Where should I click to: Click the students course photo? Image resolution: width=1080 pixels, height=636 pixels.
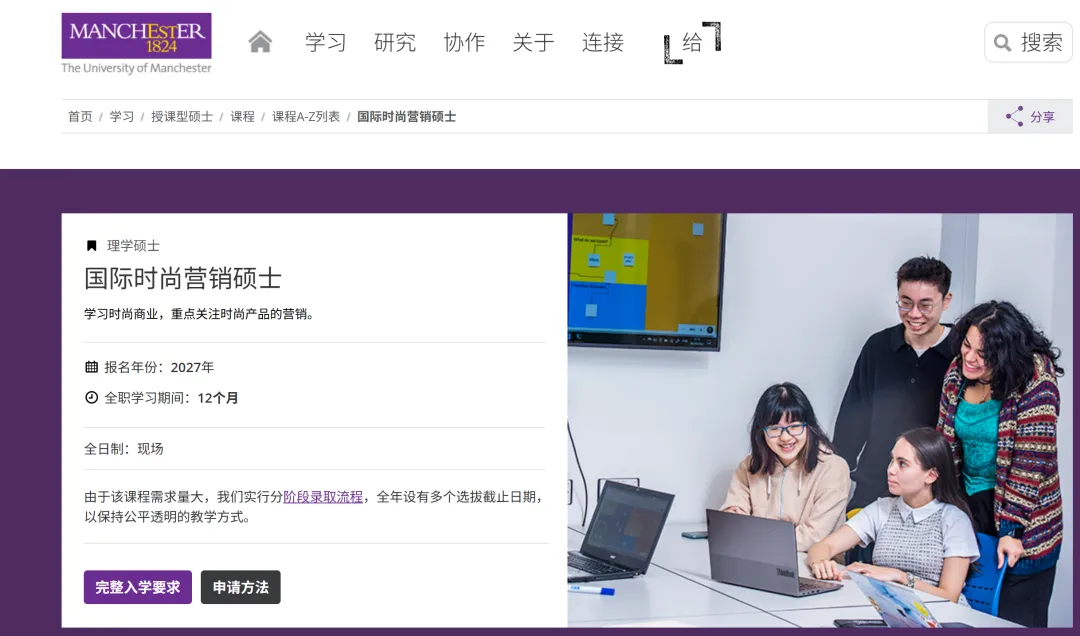(x=820, y=420)
